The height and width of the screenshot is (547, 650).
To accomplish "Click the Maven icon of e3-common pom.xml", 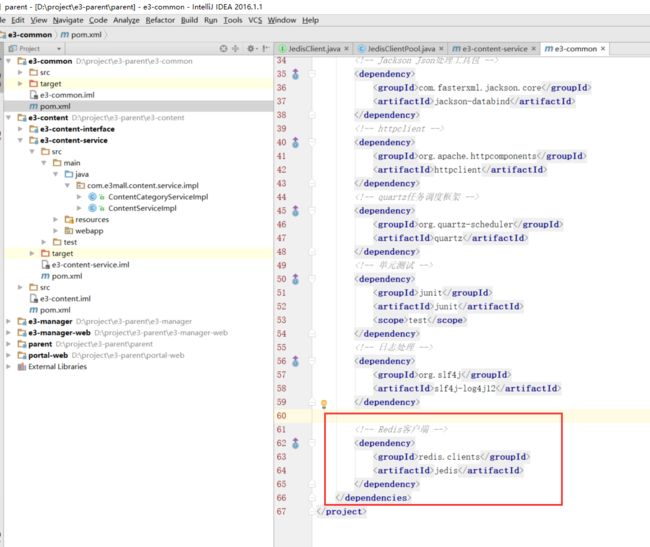I will (x=33, y=106).
